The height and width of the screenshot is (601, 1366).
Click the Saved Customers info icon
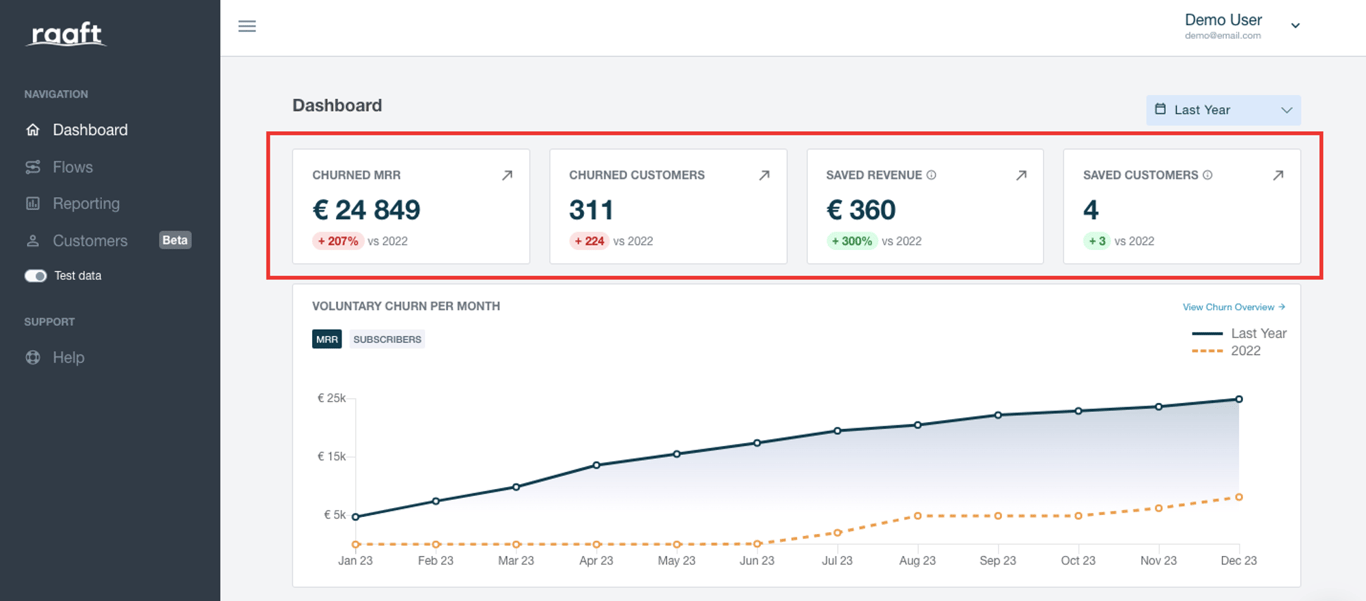pos(1207,175)
